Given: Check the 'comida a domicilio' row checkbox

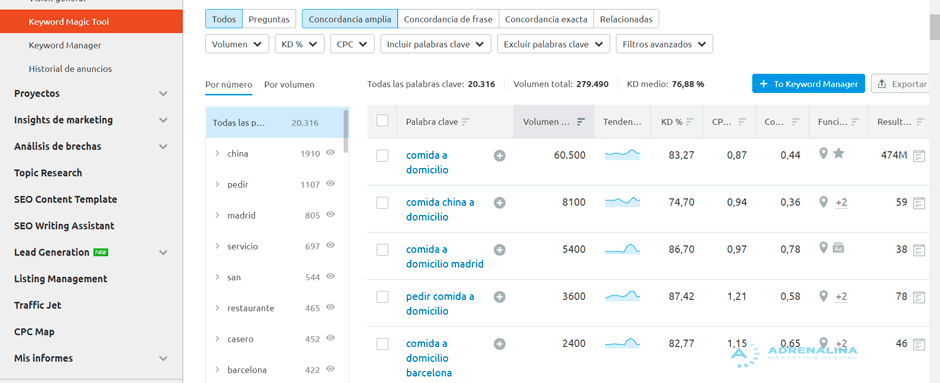Looking at the screenshot, I should coord(382,156).
